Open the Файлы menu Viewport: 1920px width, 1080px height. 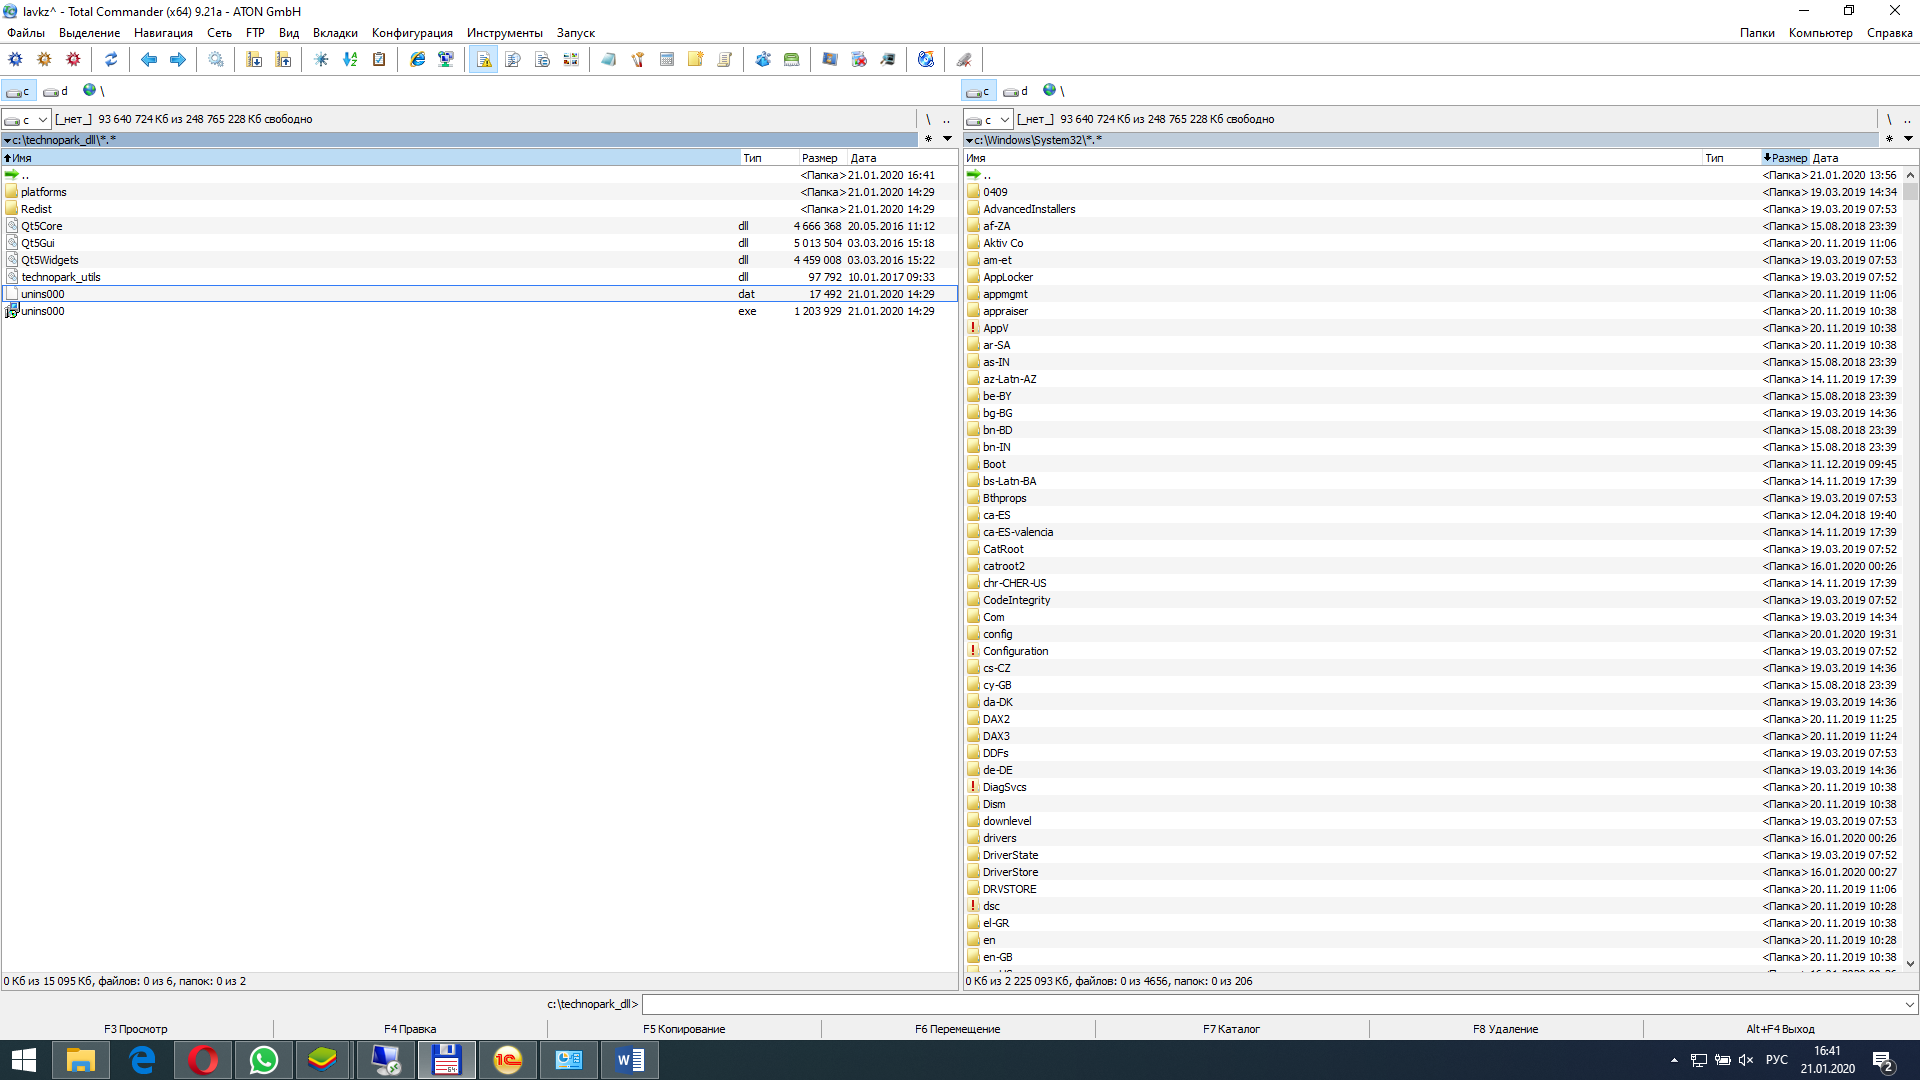click(26, 33)
